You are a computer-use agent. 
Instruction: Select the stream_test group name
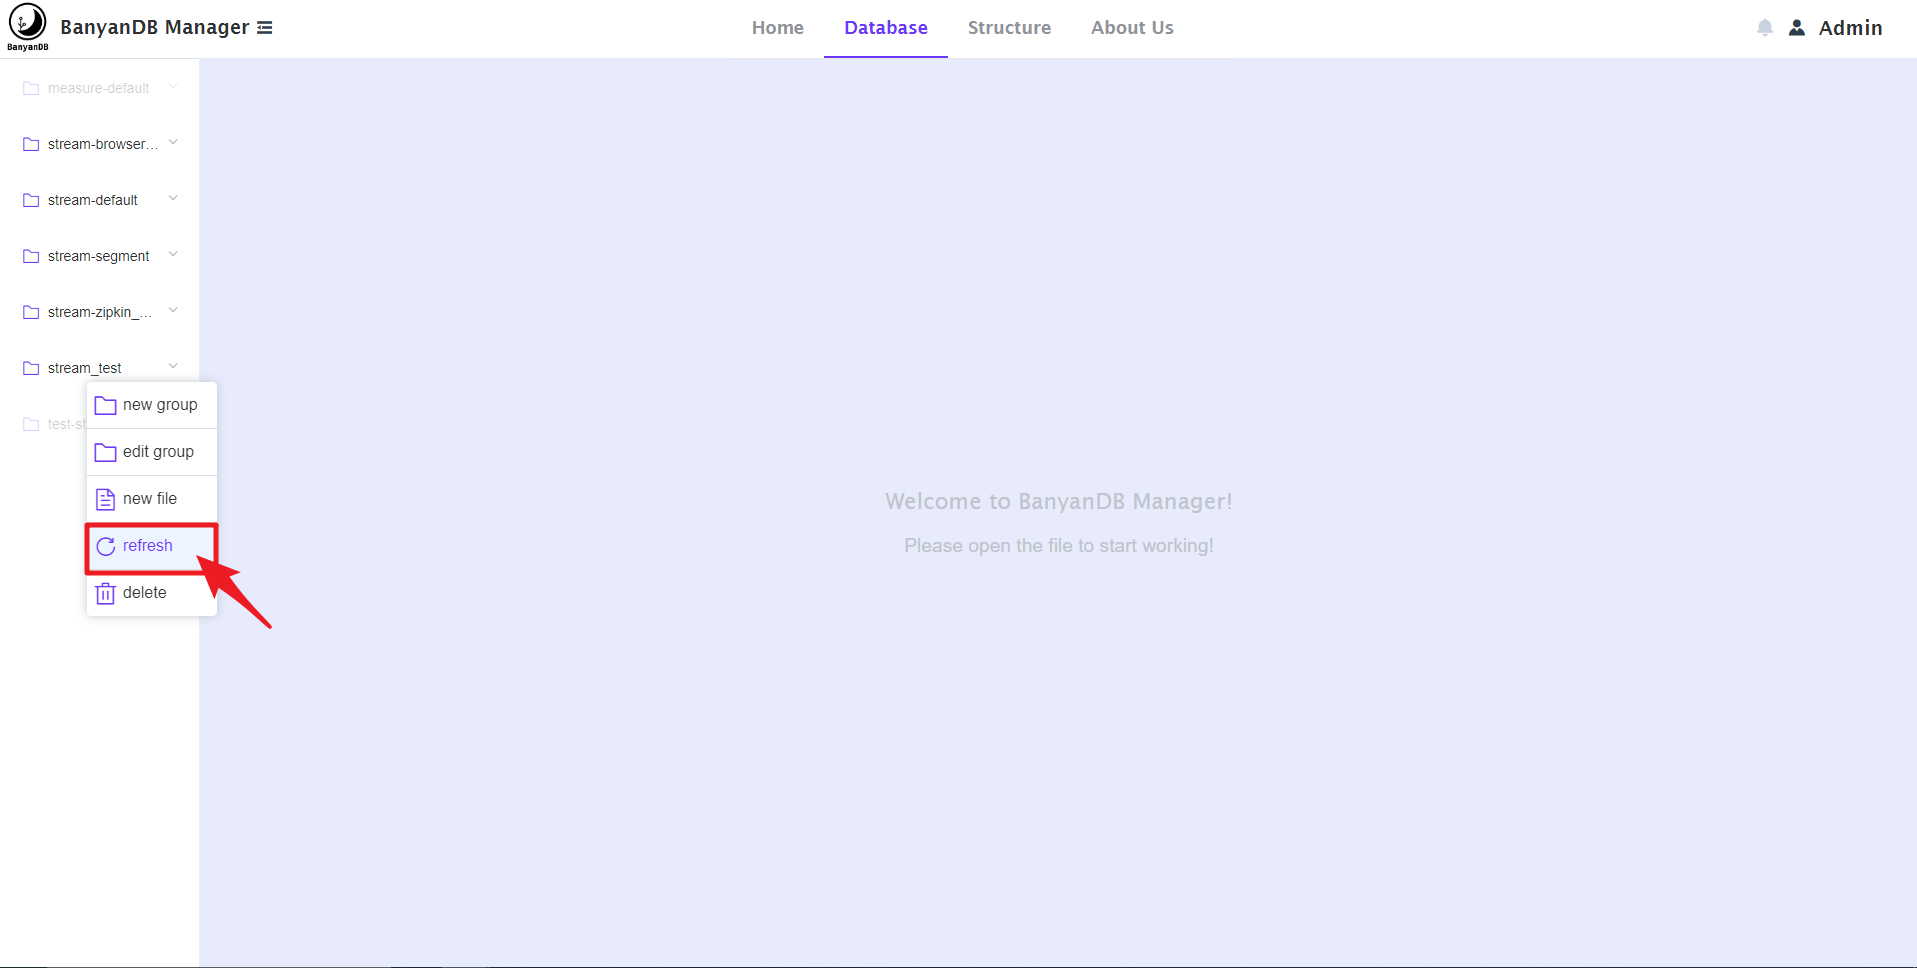85,368
